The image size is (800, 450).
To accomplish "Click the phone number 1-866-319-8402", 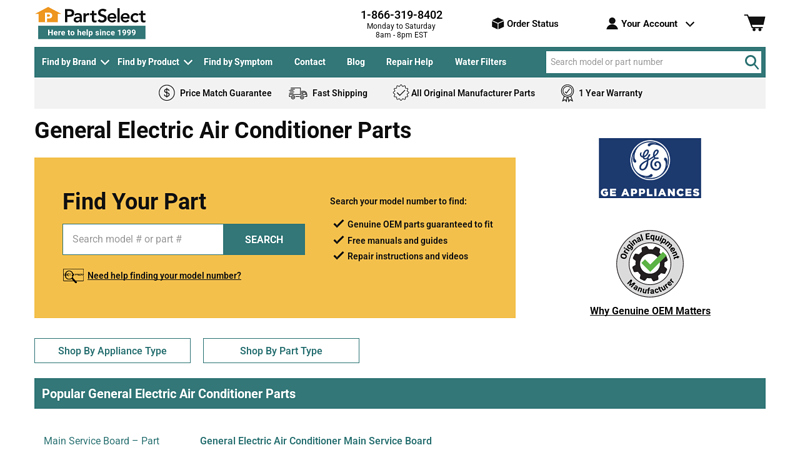I will tap(402, 15).
